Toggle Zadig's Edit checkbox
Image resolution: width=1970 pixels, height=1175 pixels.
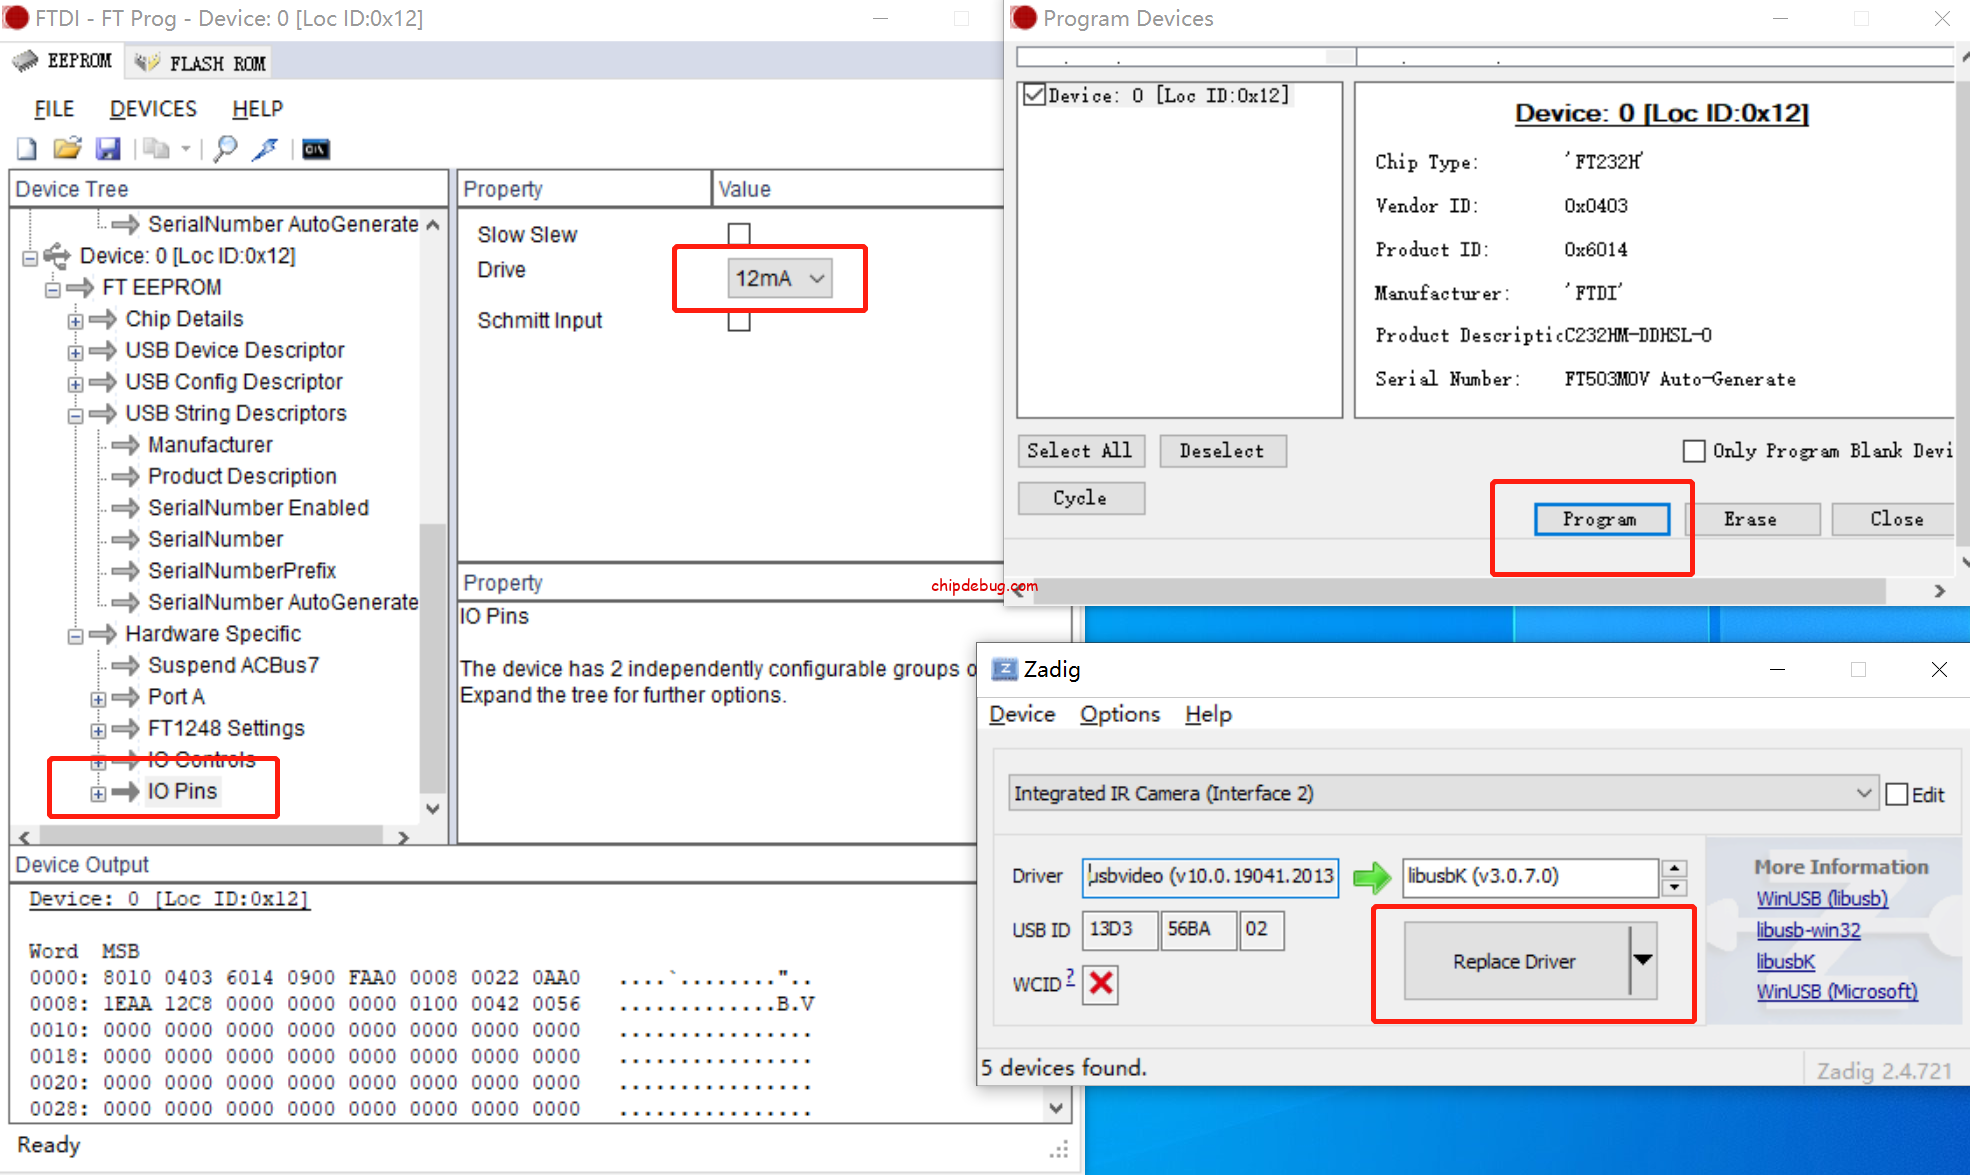1897,794
